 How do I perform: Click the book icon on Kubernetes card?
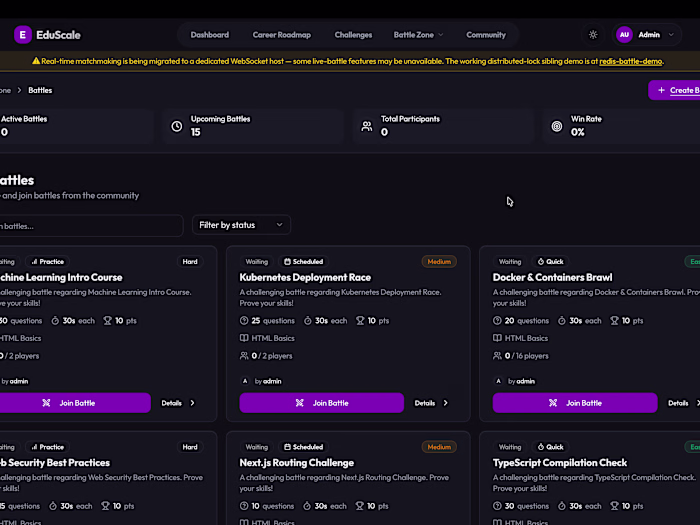(x=244, y=338)
